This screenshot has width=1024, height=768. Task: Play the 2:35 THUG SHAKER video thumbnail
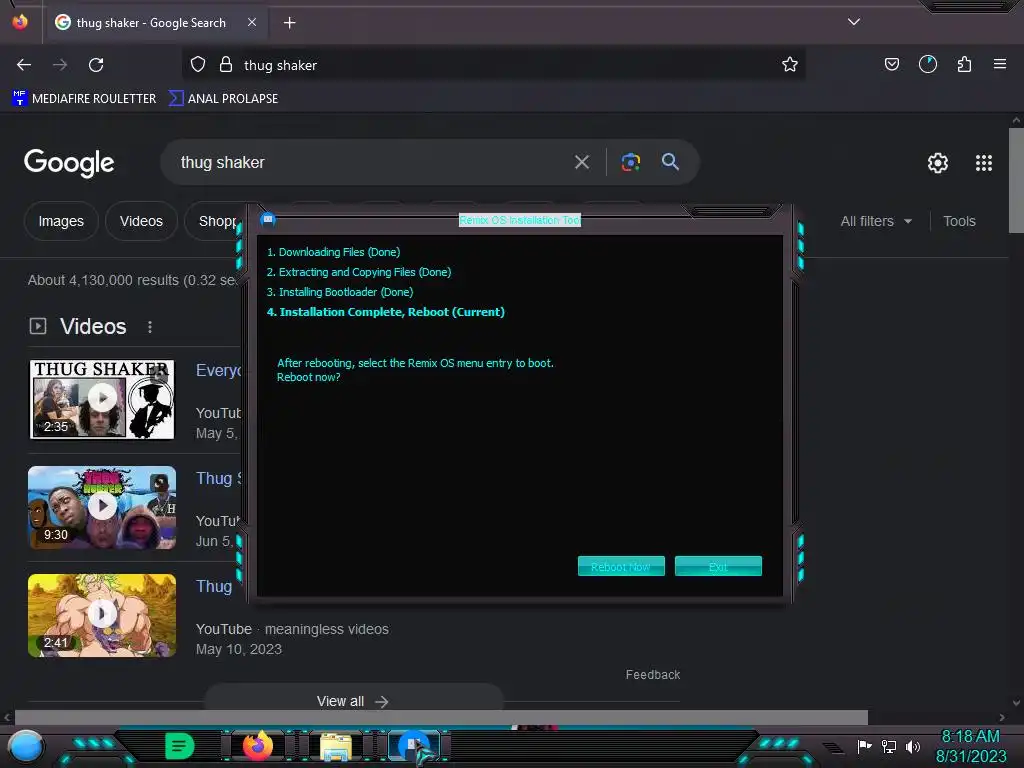(102, 399)
